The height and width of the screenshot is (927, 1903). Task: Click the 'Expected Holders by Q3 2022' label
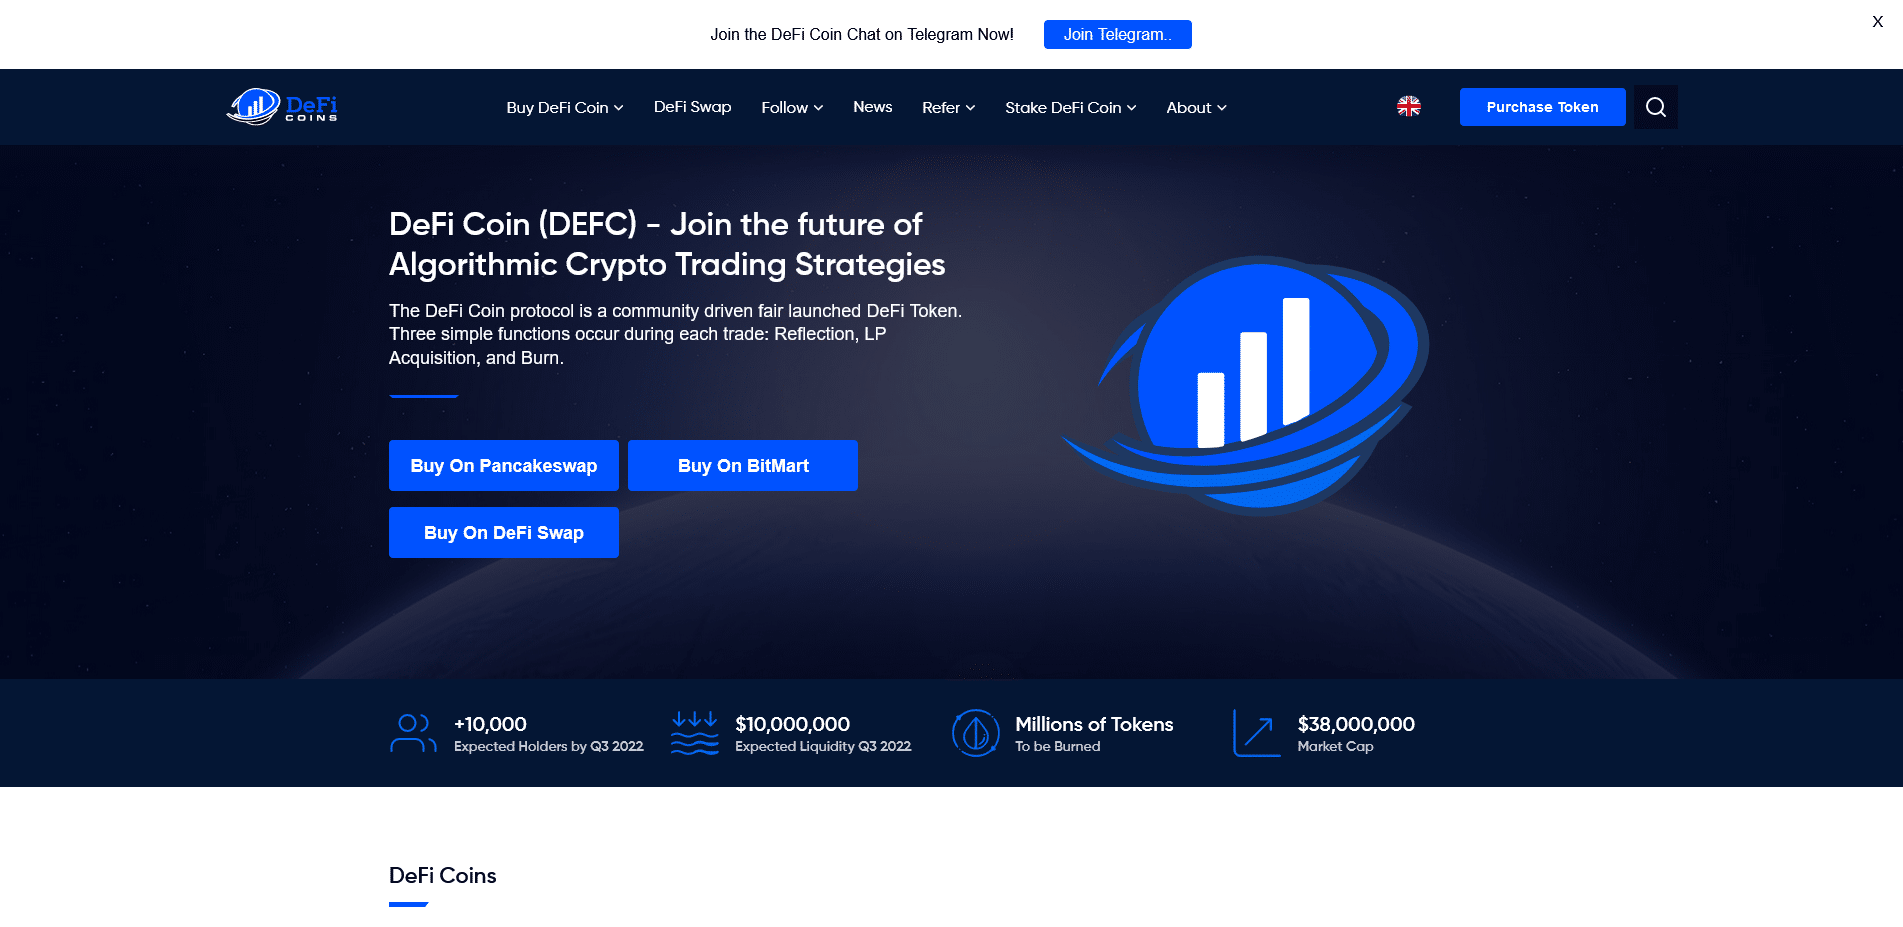(549, 747)
